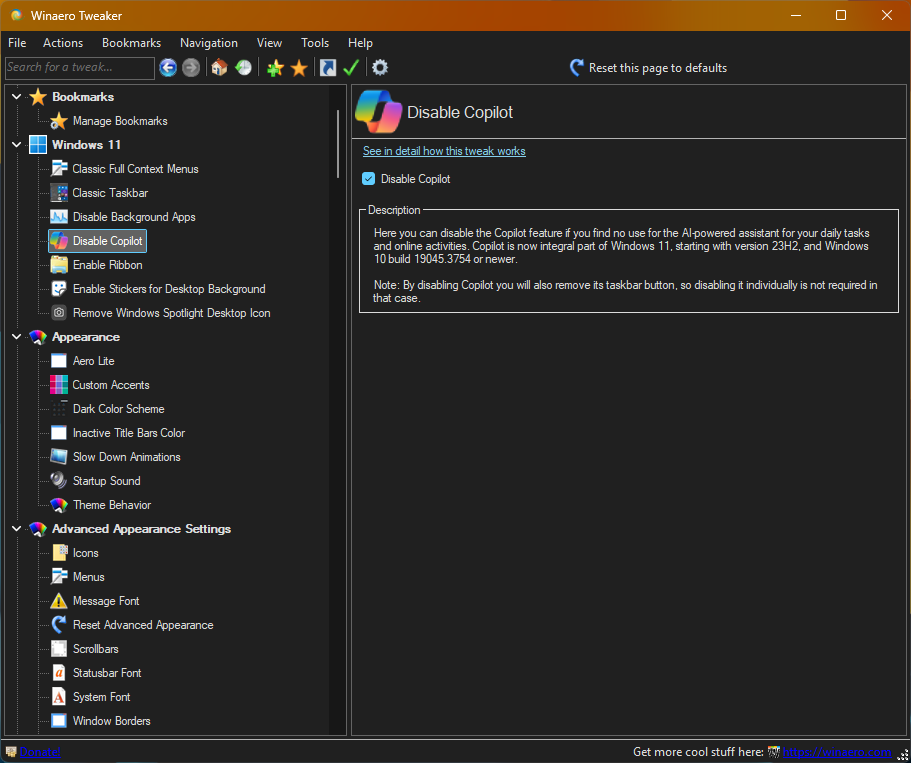Open the File menu

17,43
